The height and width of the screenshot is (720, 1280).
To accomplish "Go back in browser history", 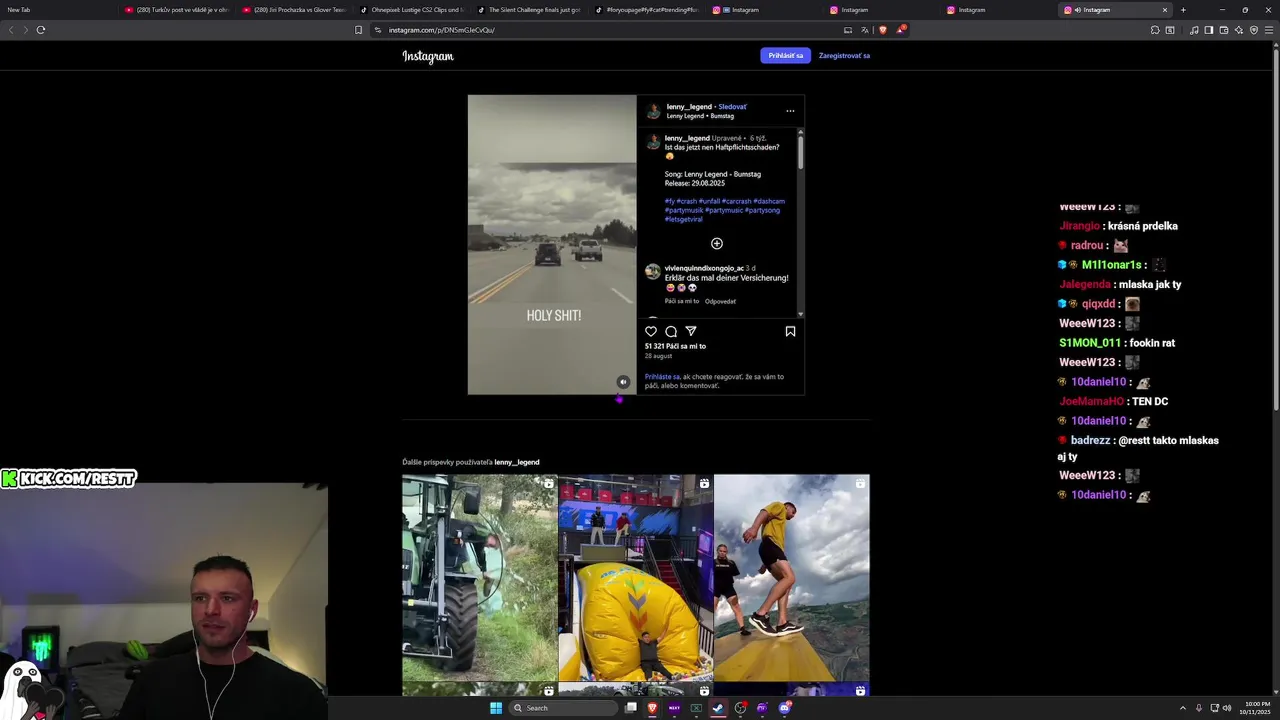I will click(x=11, y=30).
